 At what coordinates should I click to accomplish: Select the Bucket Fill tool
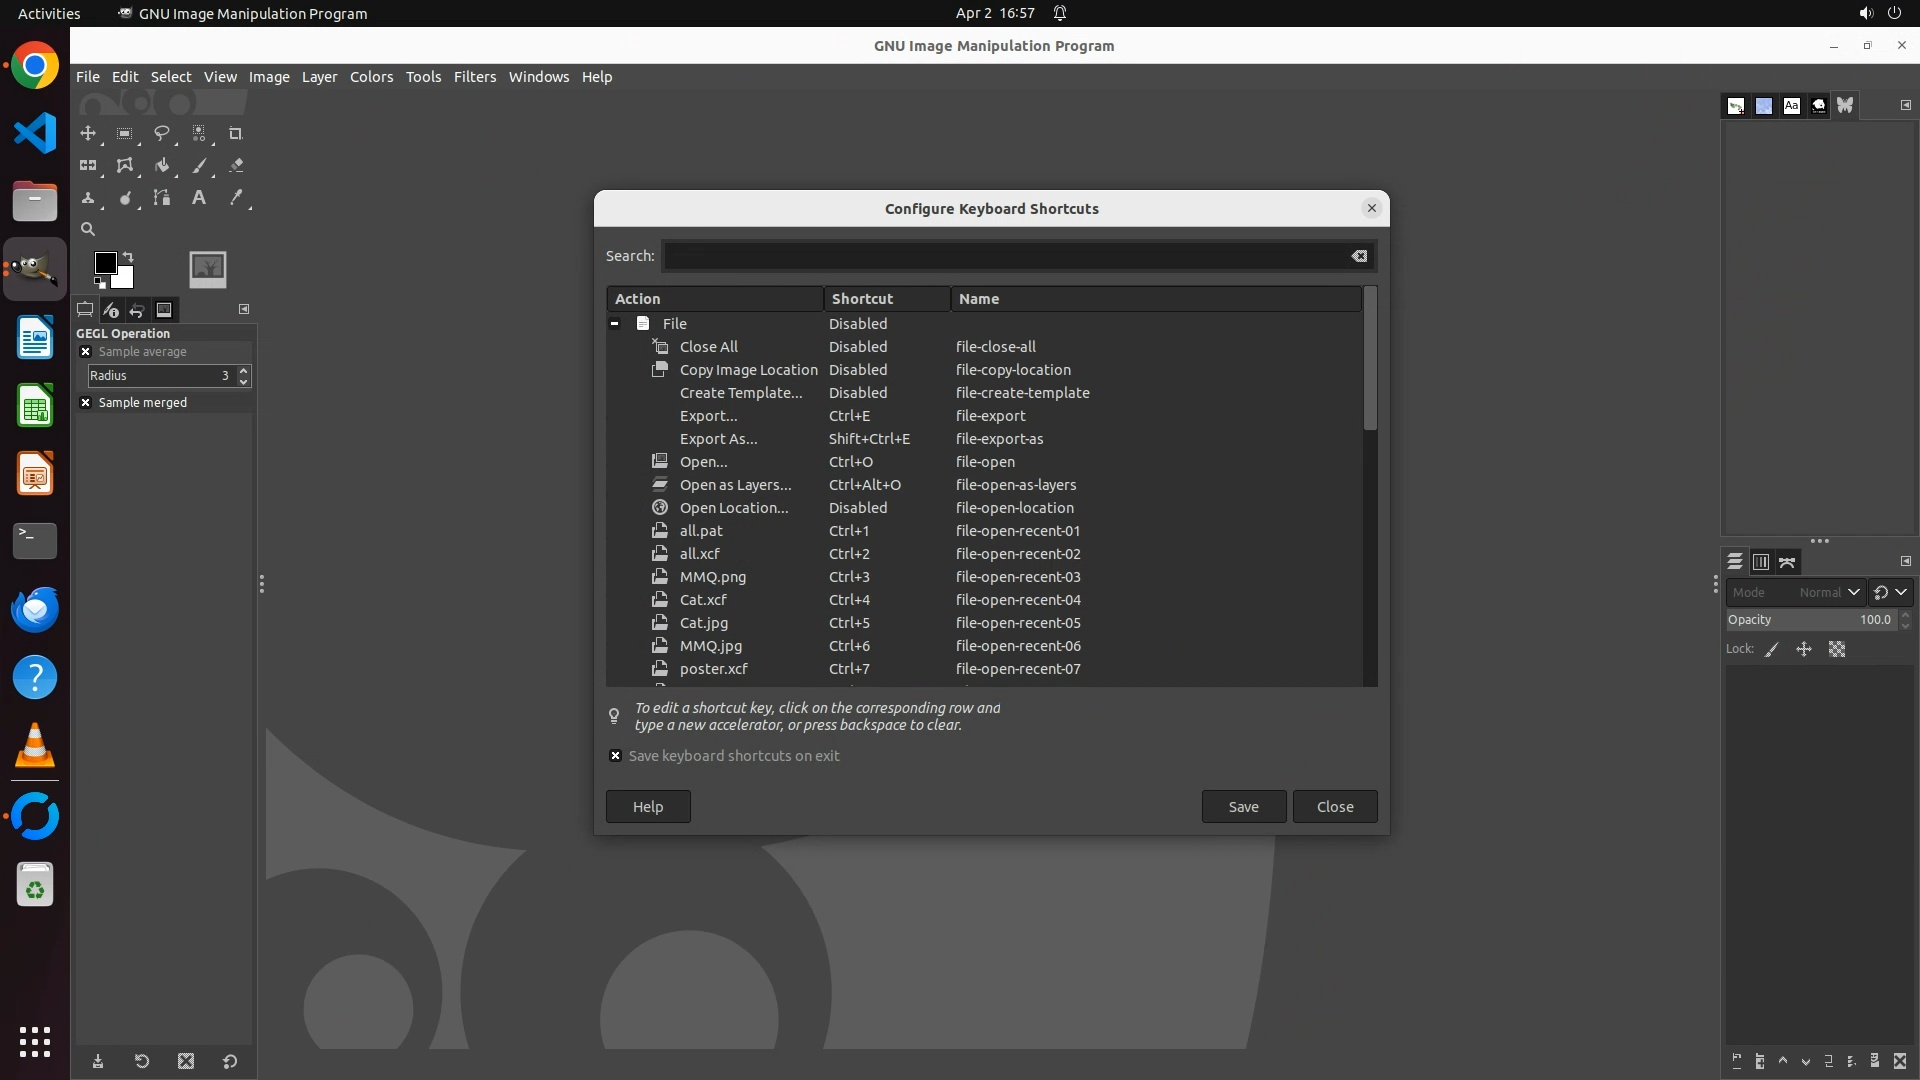click(x=161, y=166)
